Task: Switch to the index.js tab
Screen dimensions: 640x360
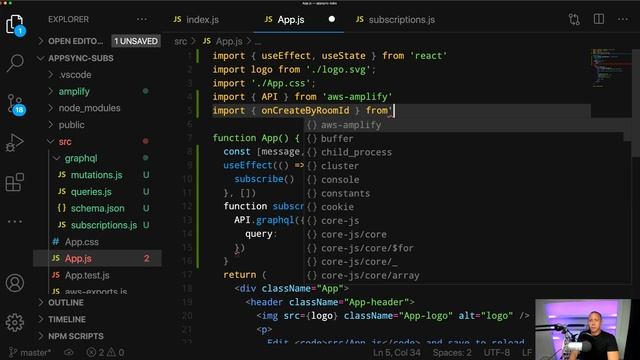Action: point(196,20)
